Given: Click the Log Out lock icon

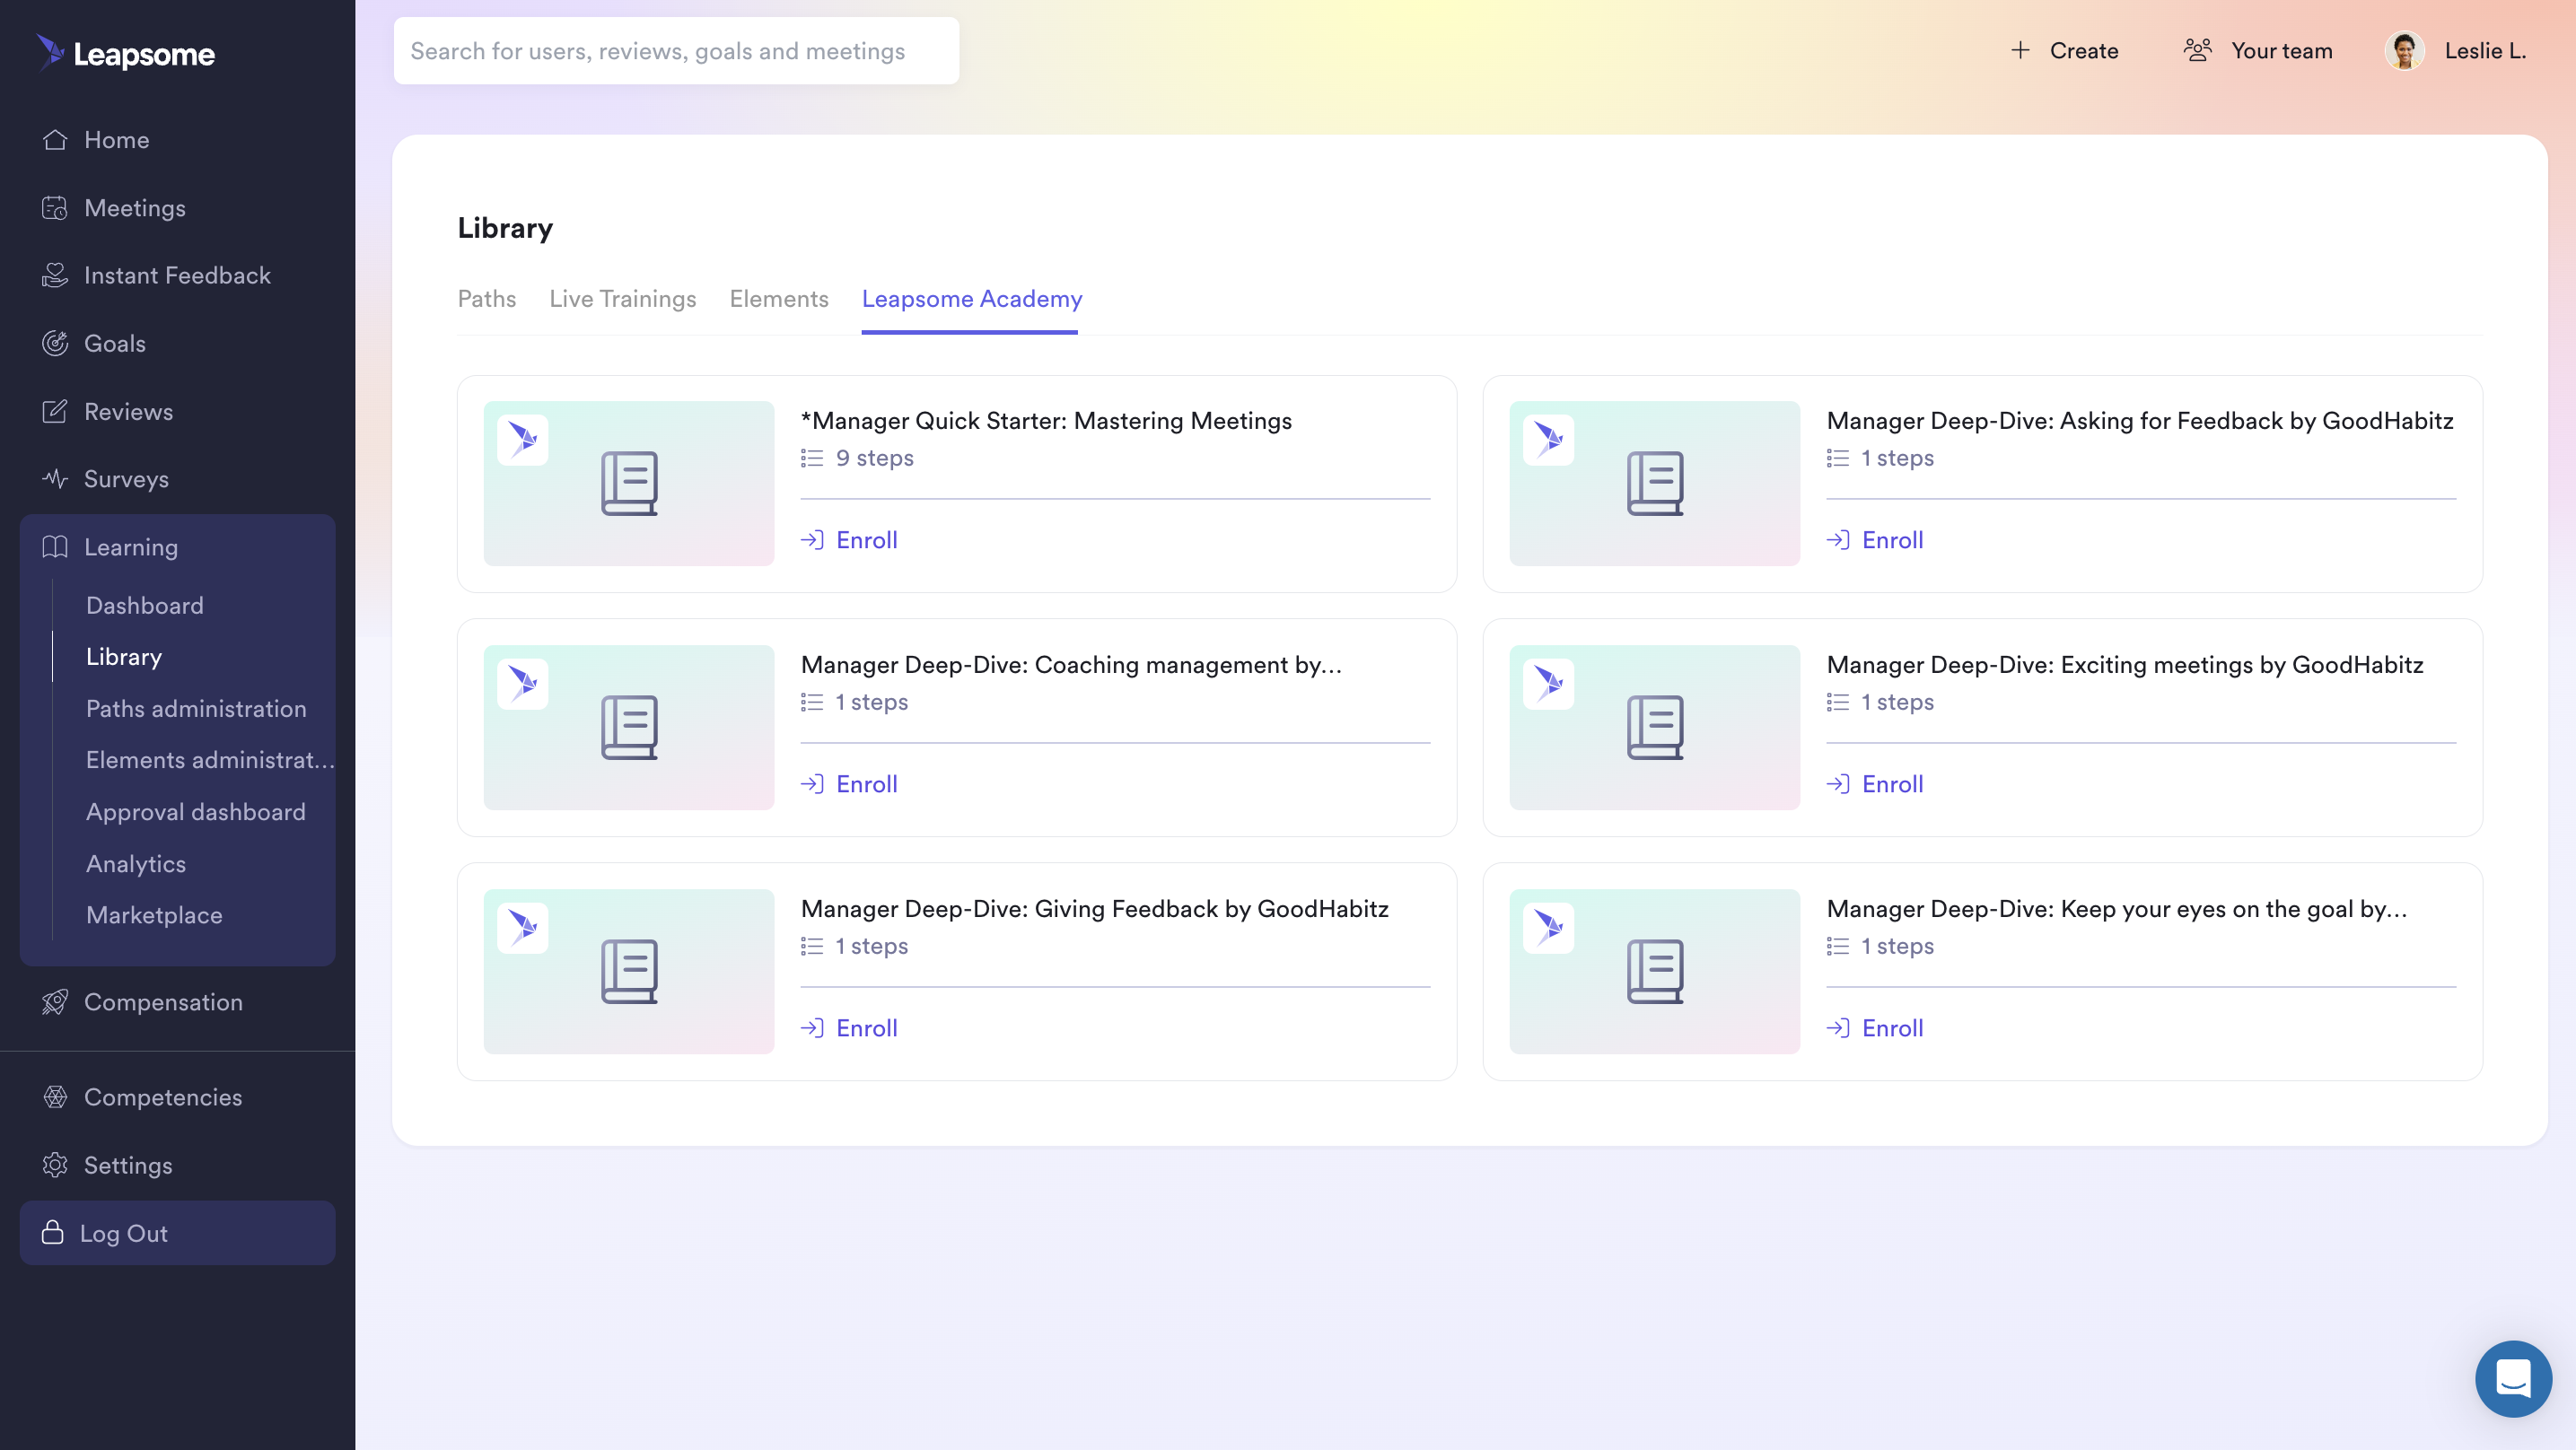Looking at the screenshot, I should click(52, 1232).
